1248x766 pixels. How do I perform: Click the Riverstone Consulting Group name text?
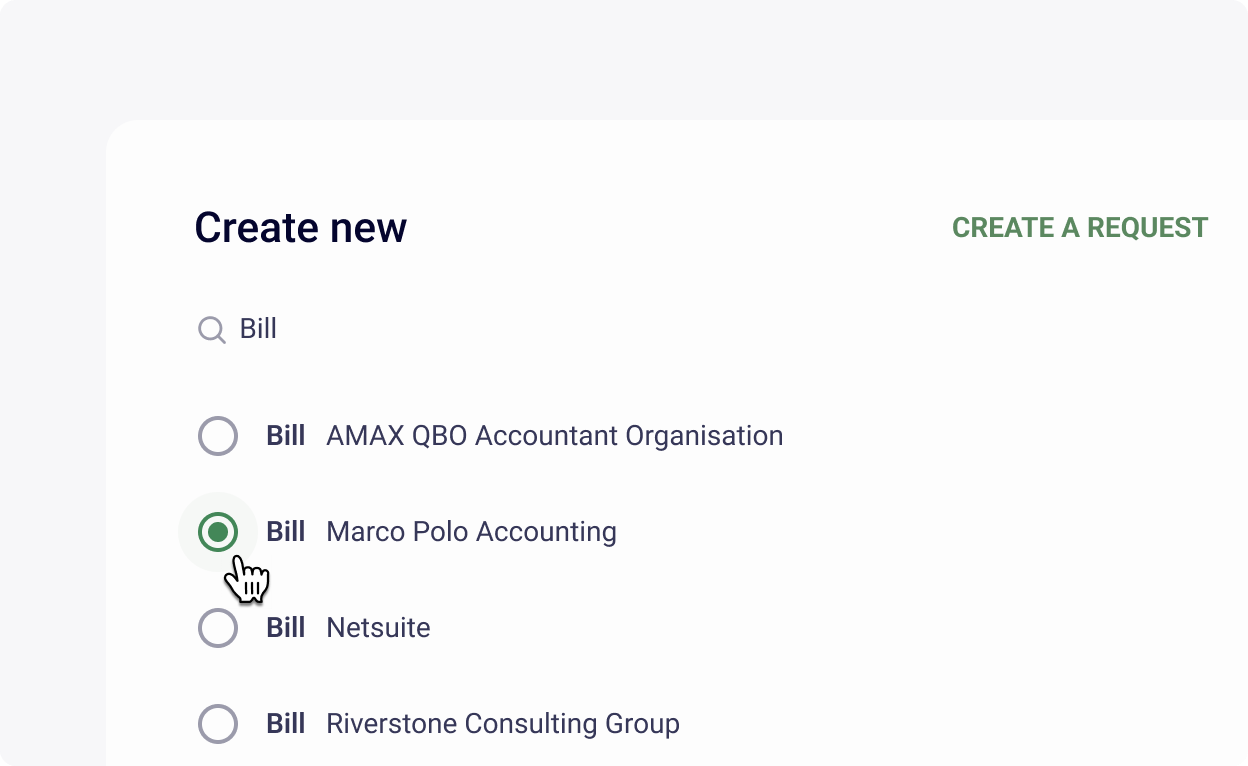point(504,724)
